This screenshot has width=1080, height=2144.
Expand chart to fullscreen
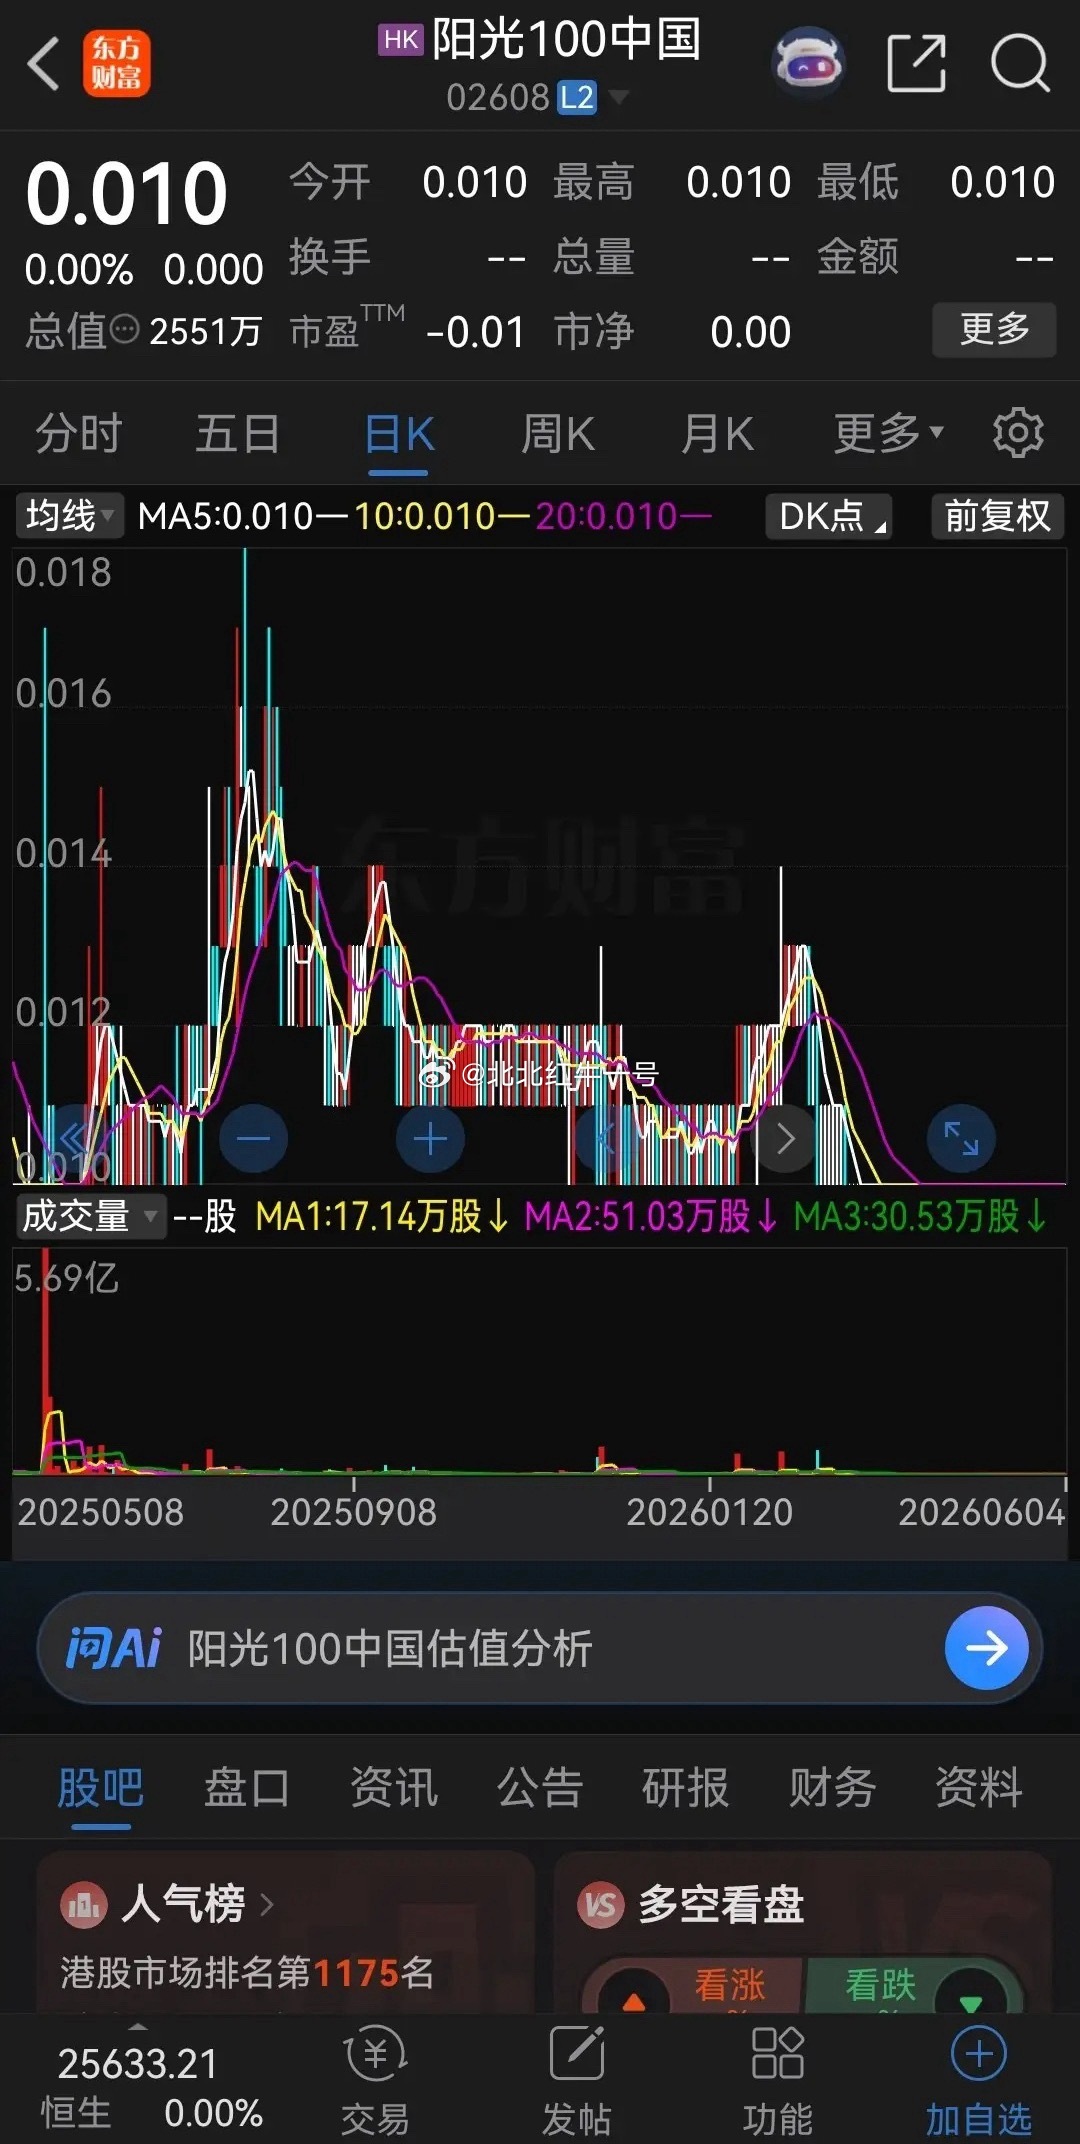pyautogui.click(x=961, y=1138)
